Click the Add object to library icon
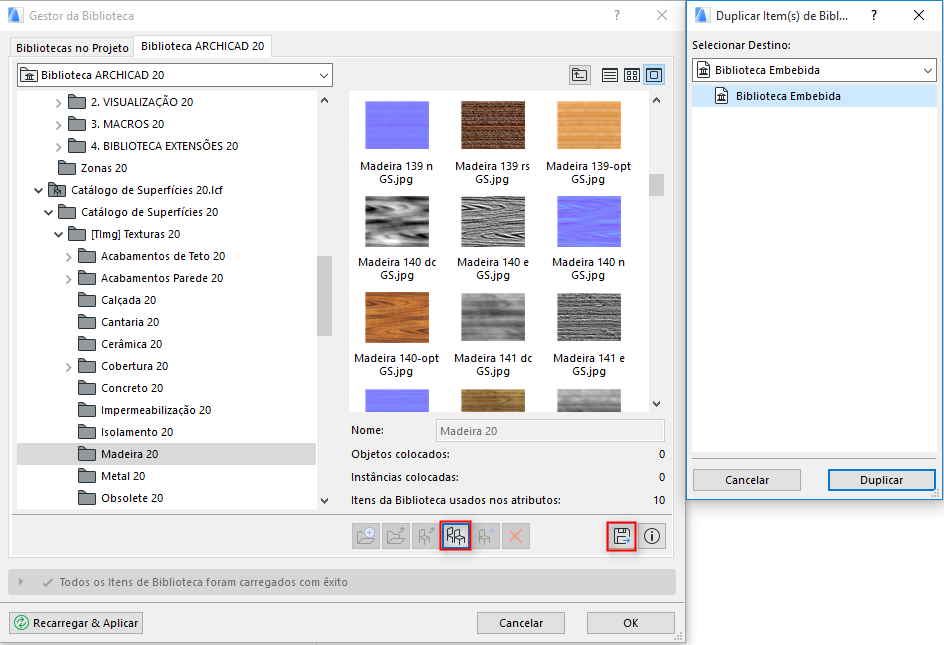The width and height of the screenshot is (944, 645). tap(426, 536)
